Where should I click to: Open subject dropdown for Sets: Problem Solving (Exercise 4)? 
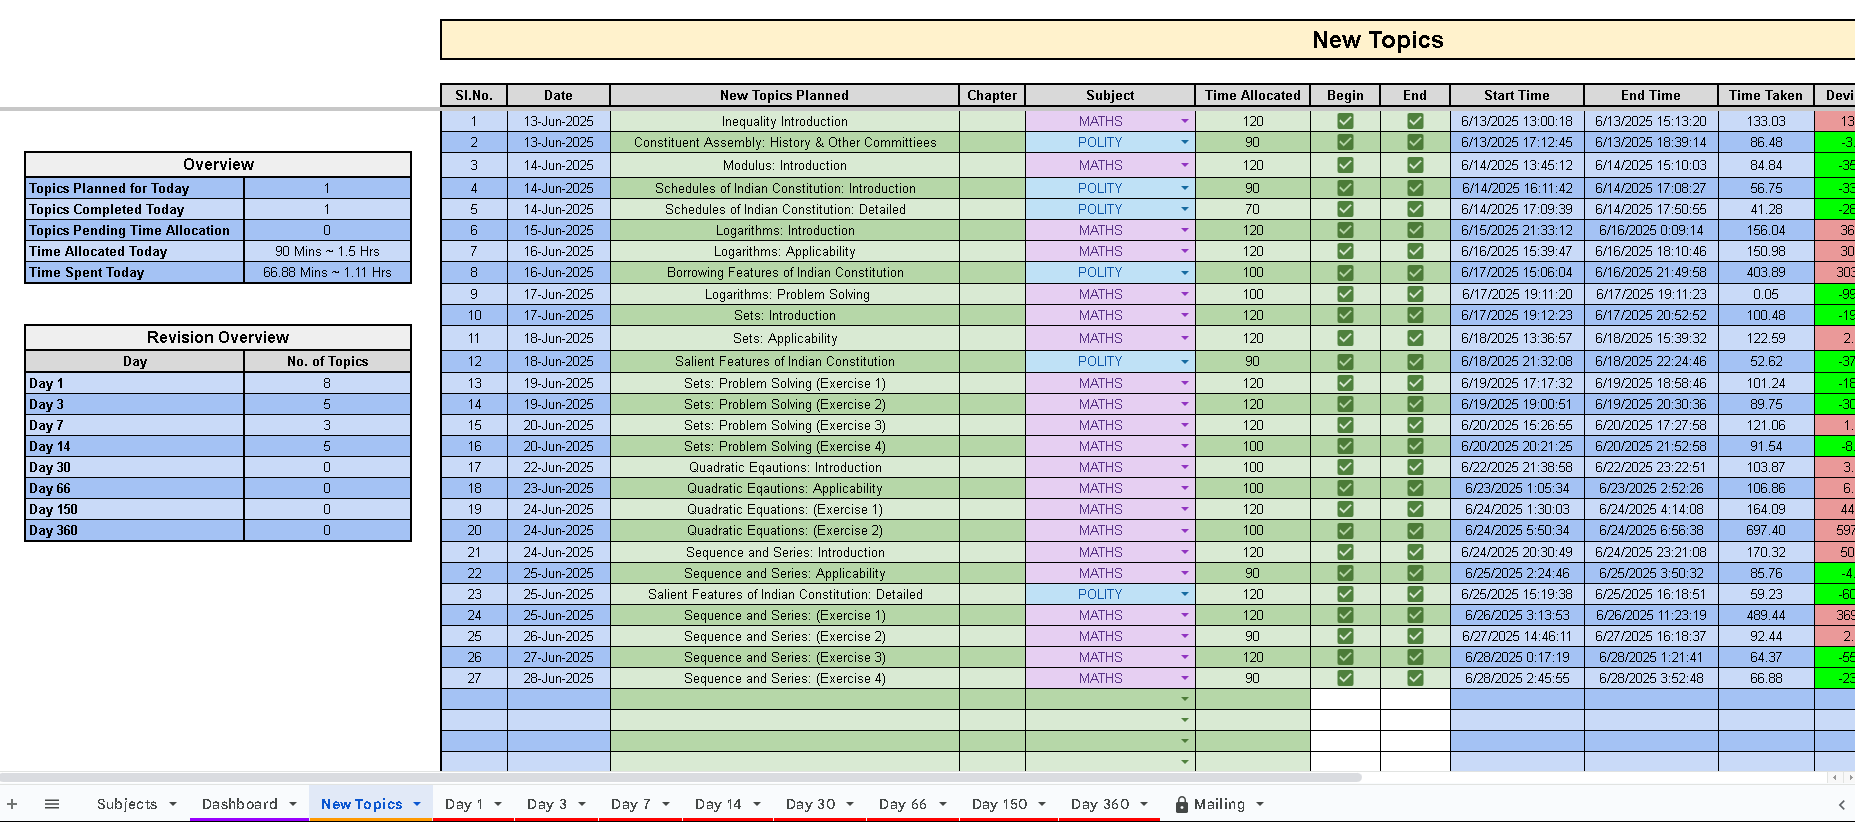click(x=1185, y=446)
